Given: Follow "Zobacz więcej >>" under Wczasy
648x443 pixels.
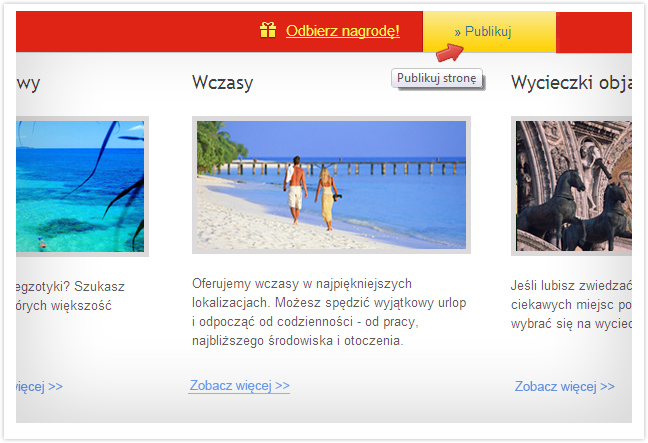Looking at the screenshot, I should pos(239,385).
